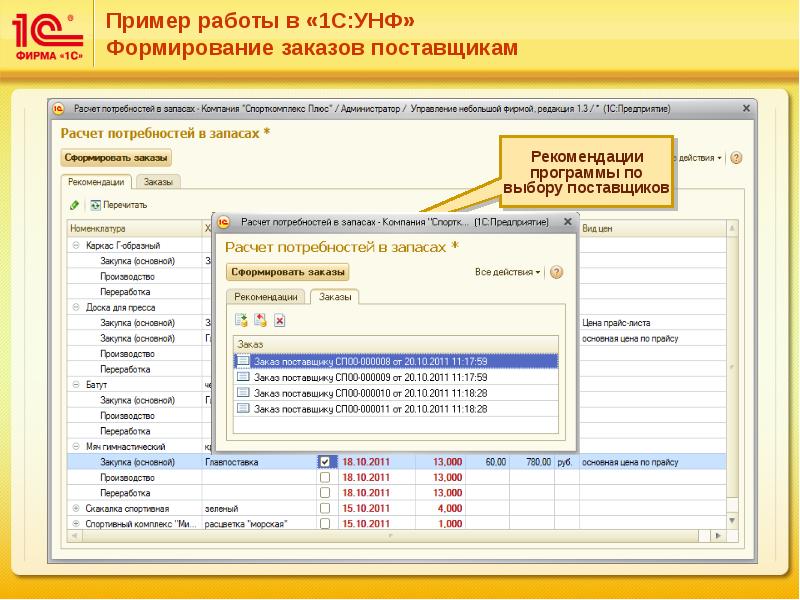Viewport: 800px width, 600px height.
Task: Switch to Рекомендации tab in main window
Action: click(96, 182)
